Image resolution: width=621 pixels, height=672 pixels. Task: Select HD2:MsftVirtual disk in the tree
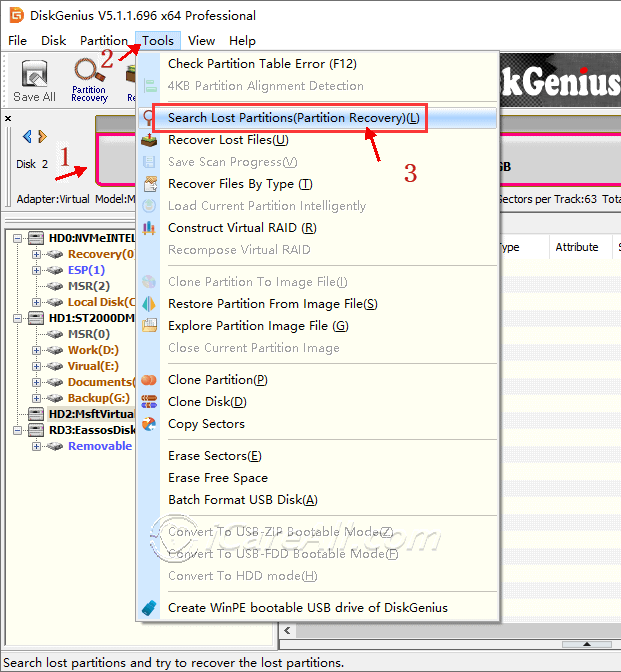92,414
